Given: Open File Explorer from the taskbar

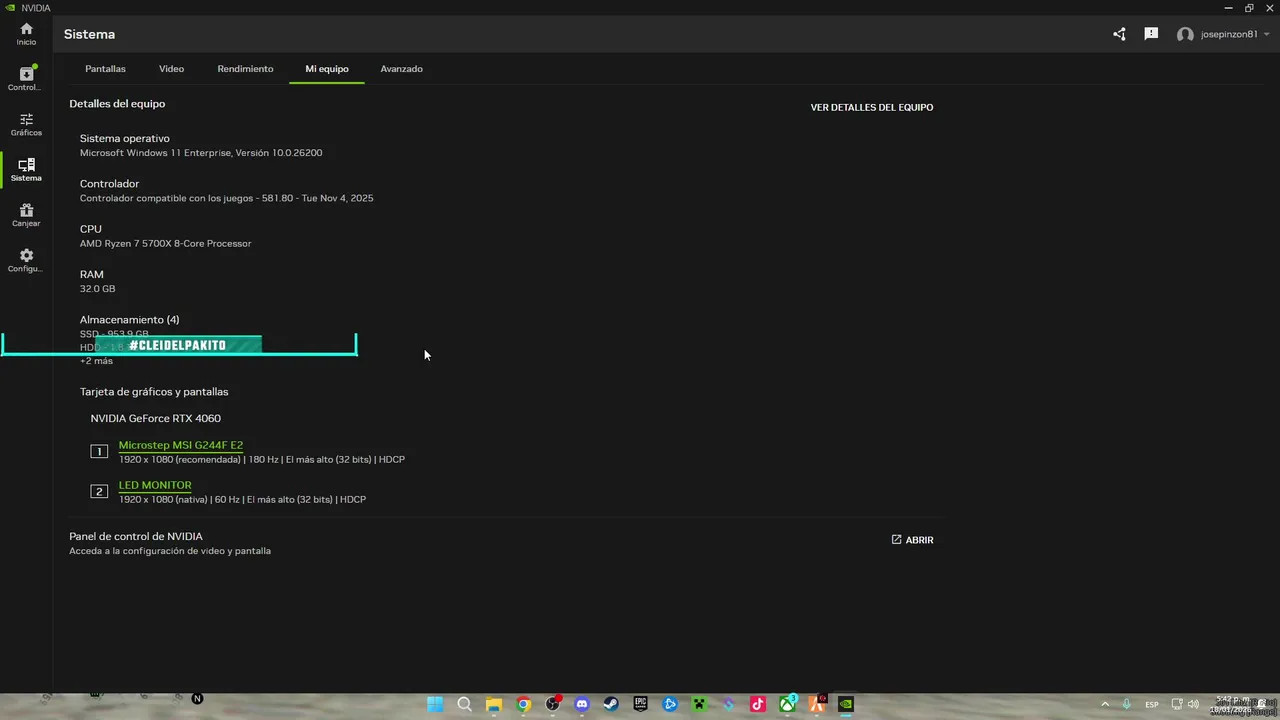Looking at the screenshot, I should (x=493, y=704).
